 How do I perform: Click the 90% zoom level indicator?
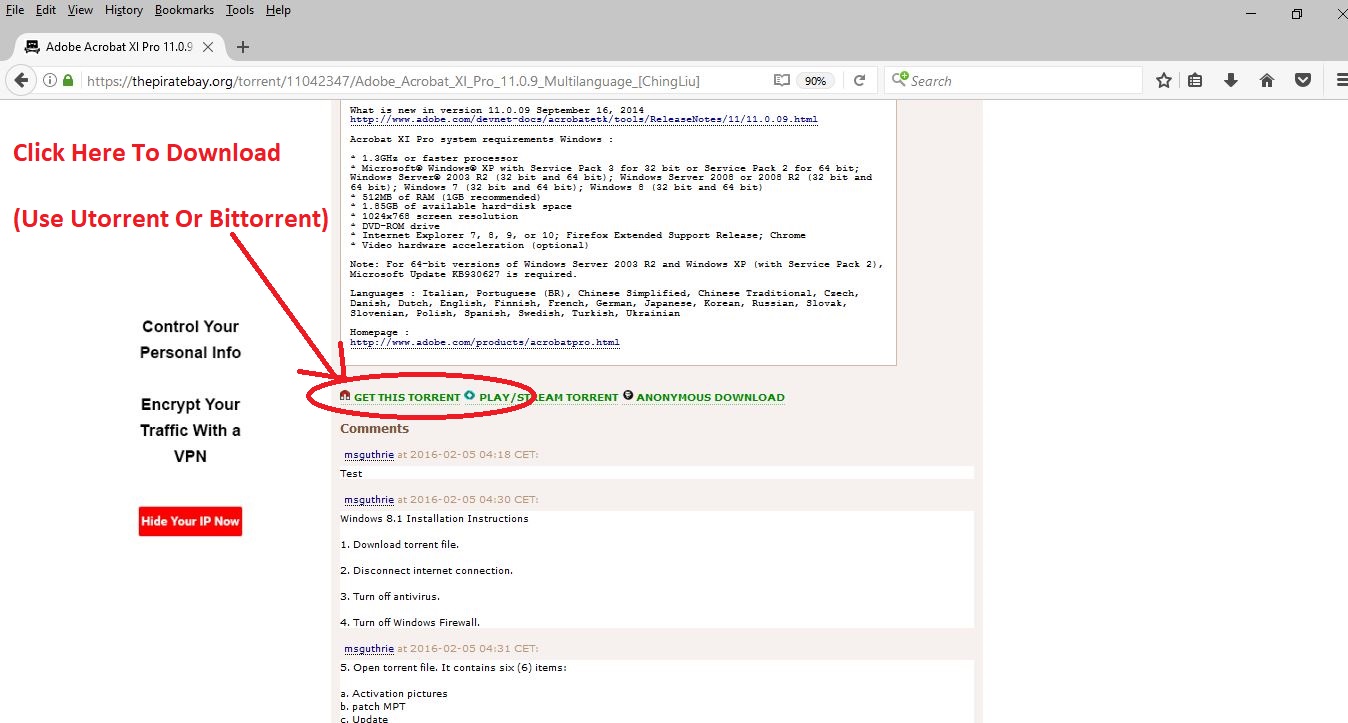click(816, 81)
